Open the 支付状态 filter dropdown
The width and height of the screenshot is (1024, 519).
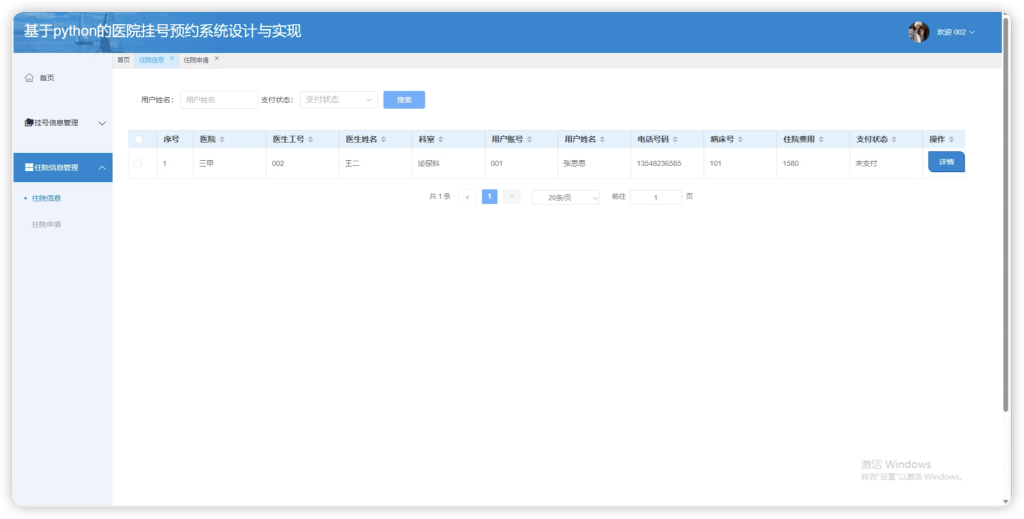coord(338,100)
